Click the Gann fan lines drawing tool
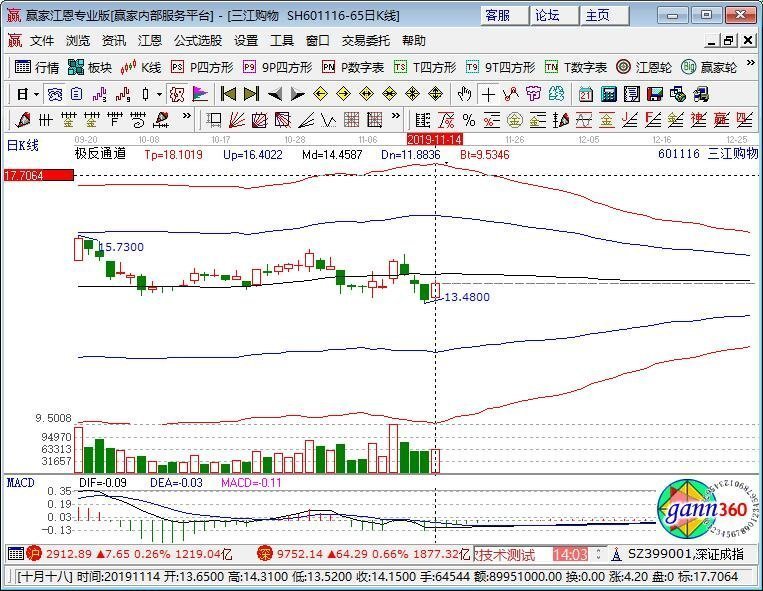The width and height of the screenshot is (763, 591). coord(237,119)
